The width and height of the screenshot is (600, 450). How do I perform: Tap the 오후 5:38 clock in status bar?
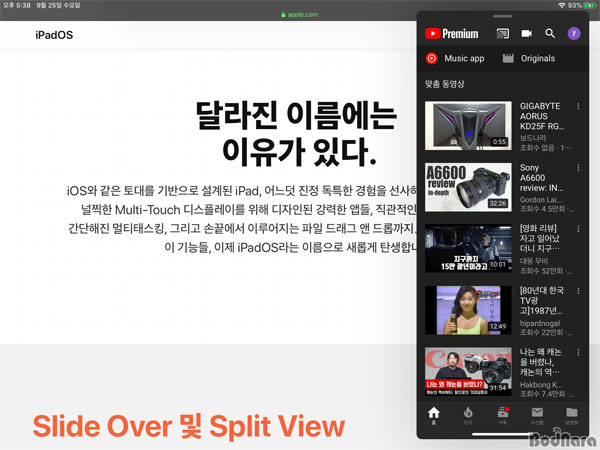(16, 5)
